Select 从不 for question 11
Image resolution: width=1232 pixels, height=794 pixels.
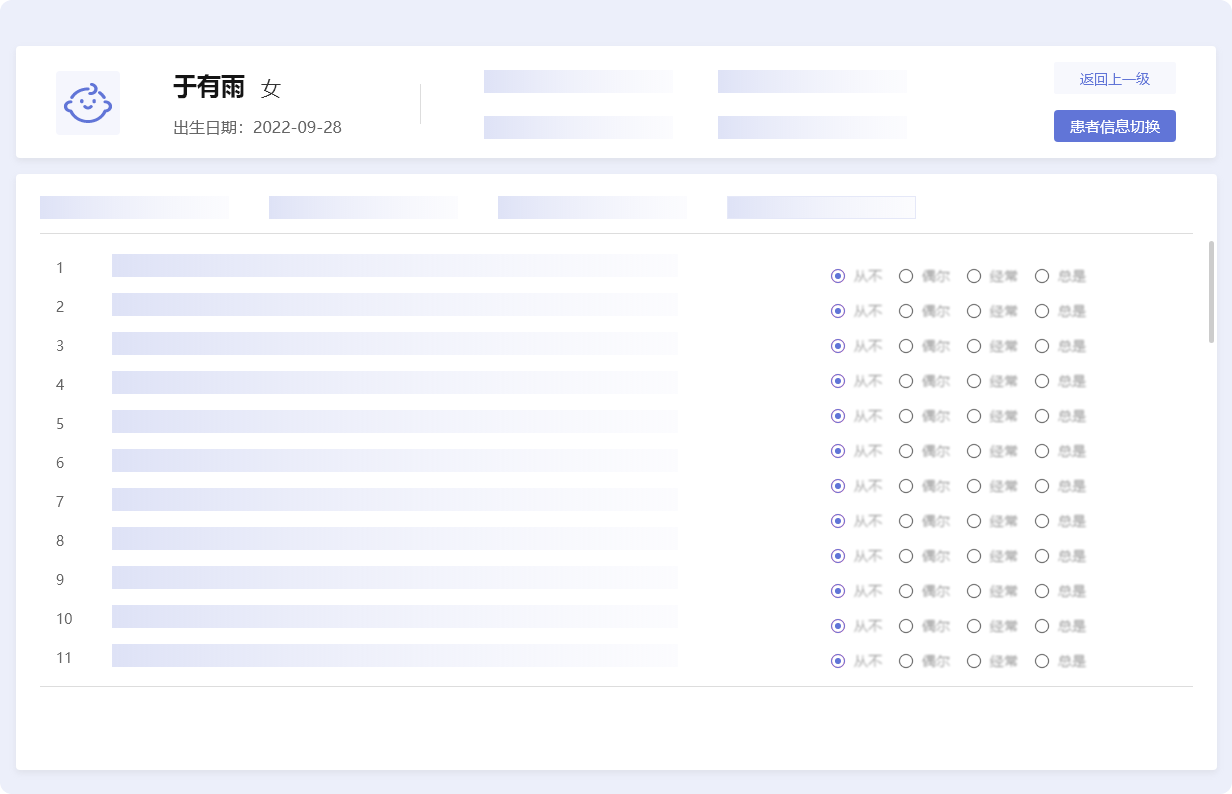(x=838, y=661)
